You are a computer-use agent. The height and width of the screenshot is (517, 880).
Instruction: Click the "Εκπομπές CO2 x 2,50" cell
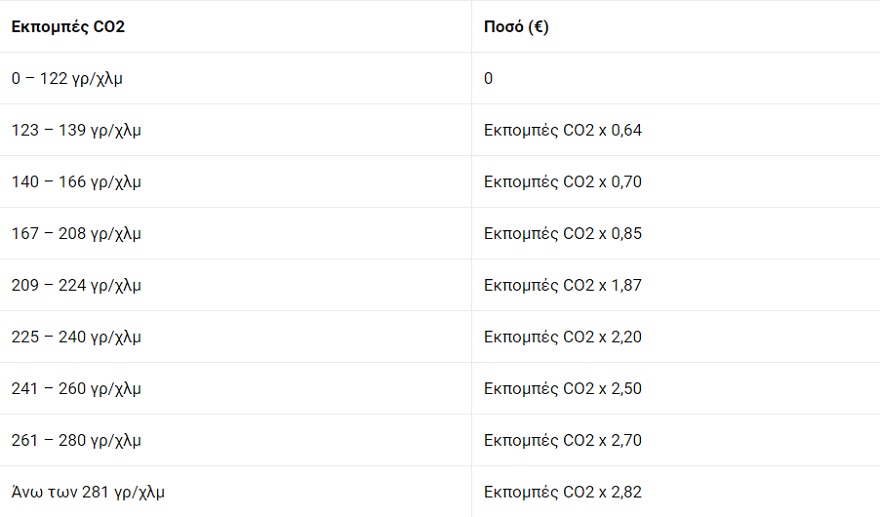click(x=562, y=389)
